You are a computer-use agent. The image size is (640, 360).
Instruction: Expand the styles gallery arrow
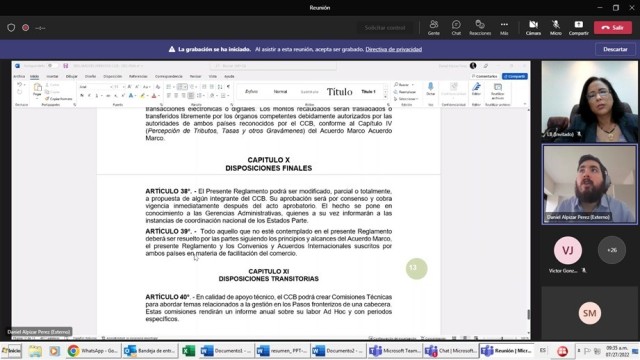(385, 98)
